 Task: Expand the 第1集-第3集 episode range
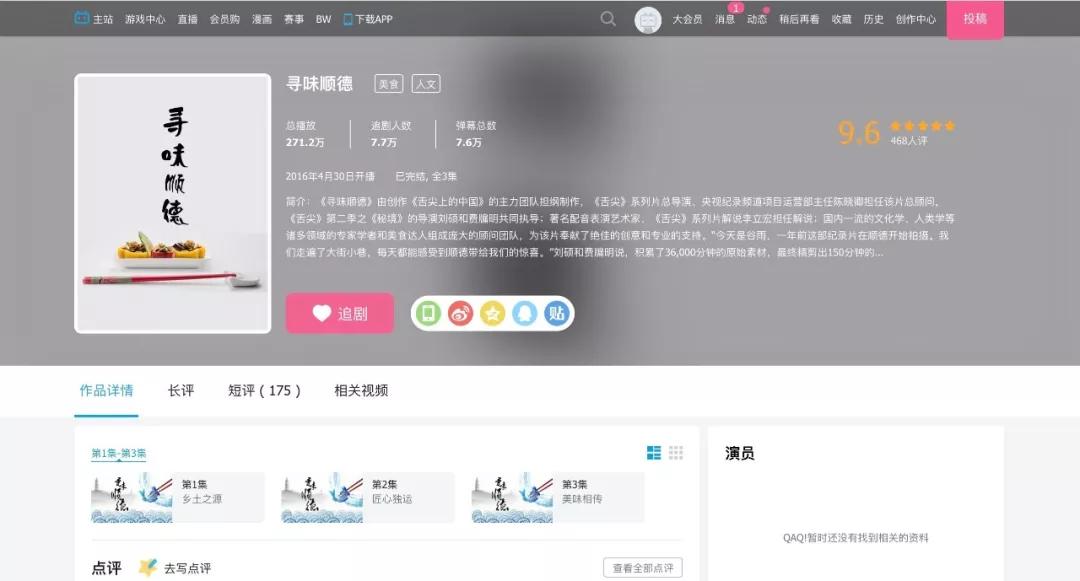(x=119, y=452)
